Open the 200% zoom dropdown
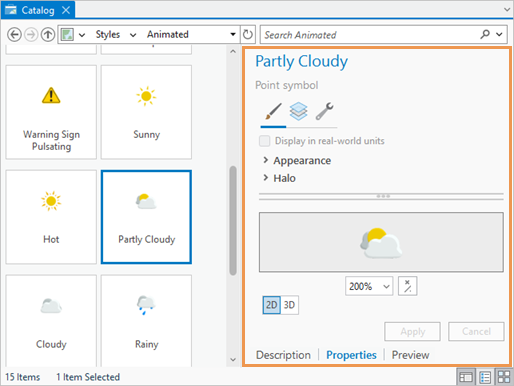Viewport: 514px width, 386px height. pyautogui.click(x=369, y=286)
